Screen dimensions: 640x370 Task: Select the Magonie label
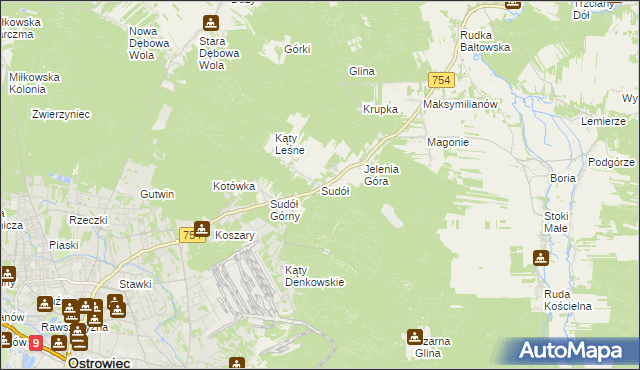click(x=448, y=142)
